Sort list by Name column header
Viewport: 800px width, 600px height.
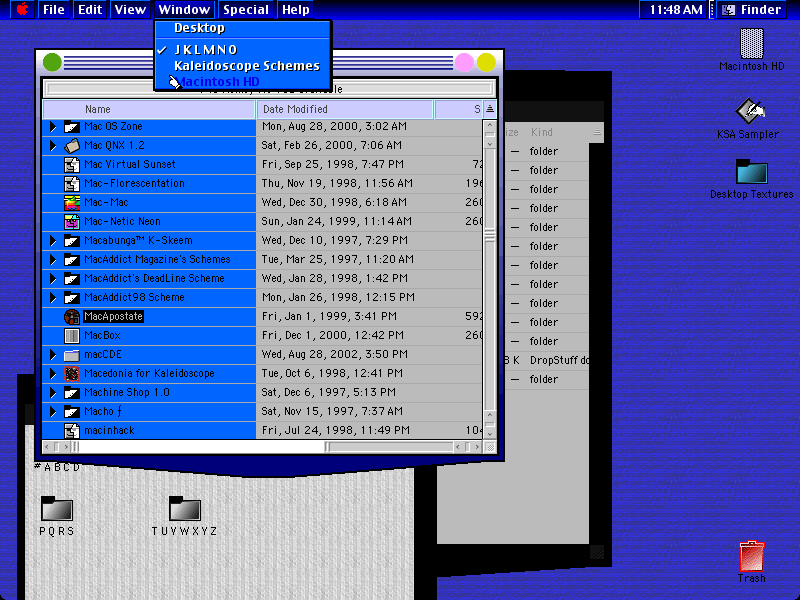149,109
